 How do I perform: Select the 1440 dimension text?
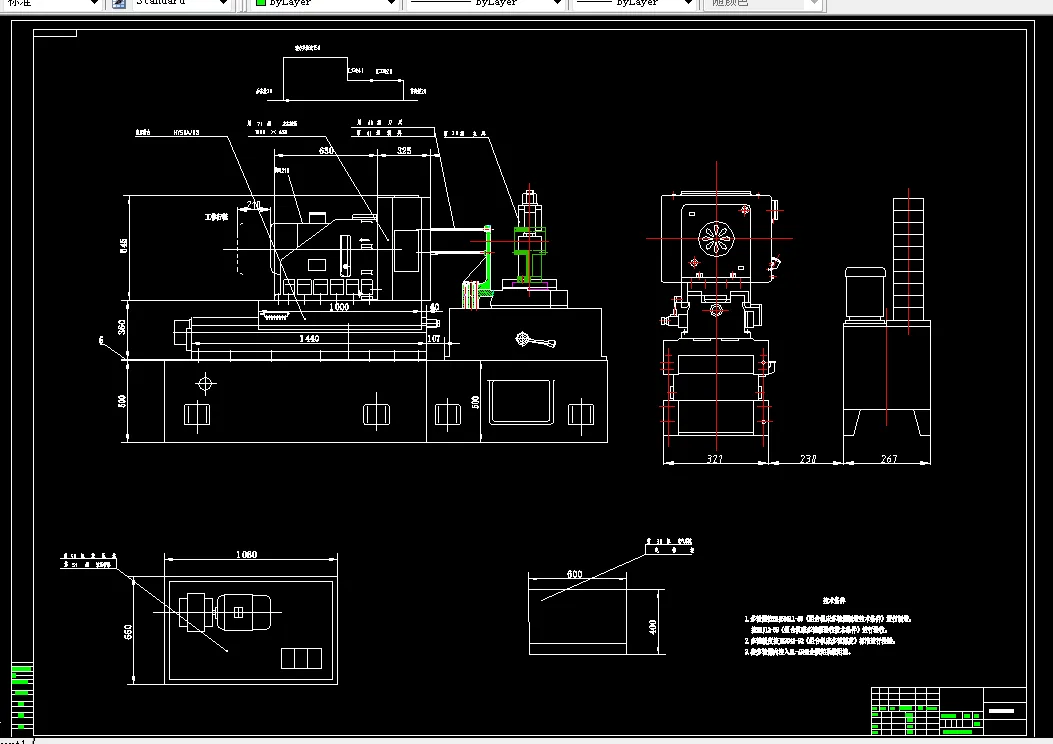coord(309,338)
